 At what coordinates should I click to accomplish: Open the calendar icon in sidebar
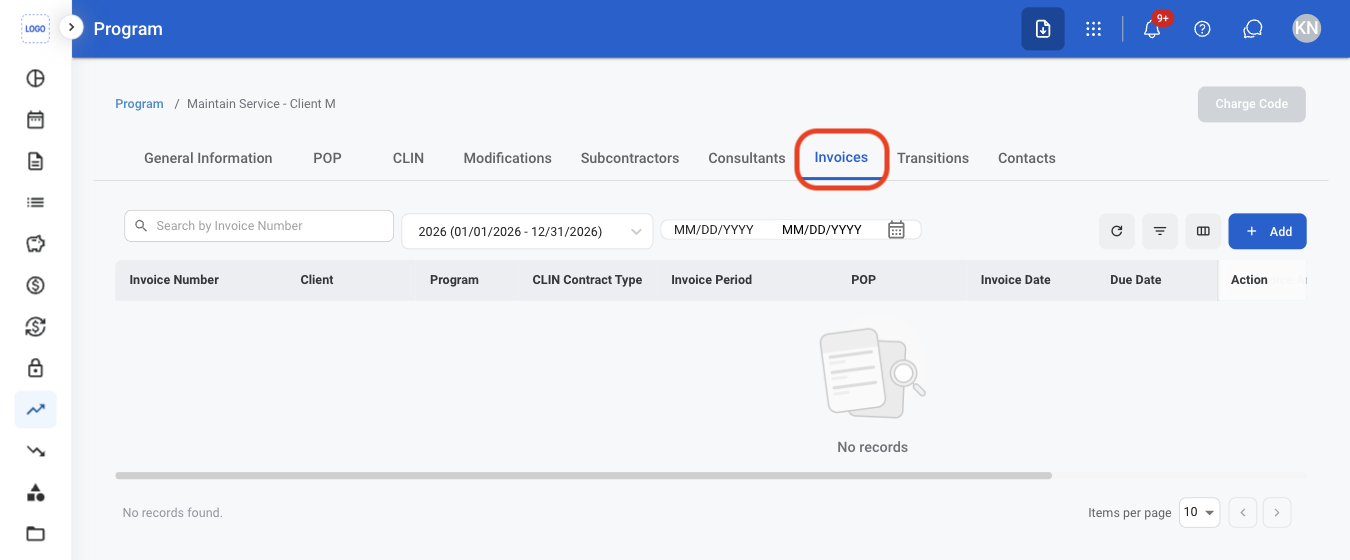[x=35, y=120]
